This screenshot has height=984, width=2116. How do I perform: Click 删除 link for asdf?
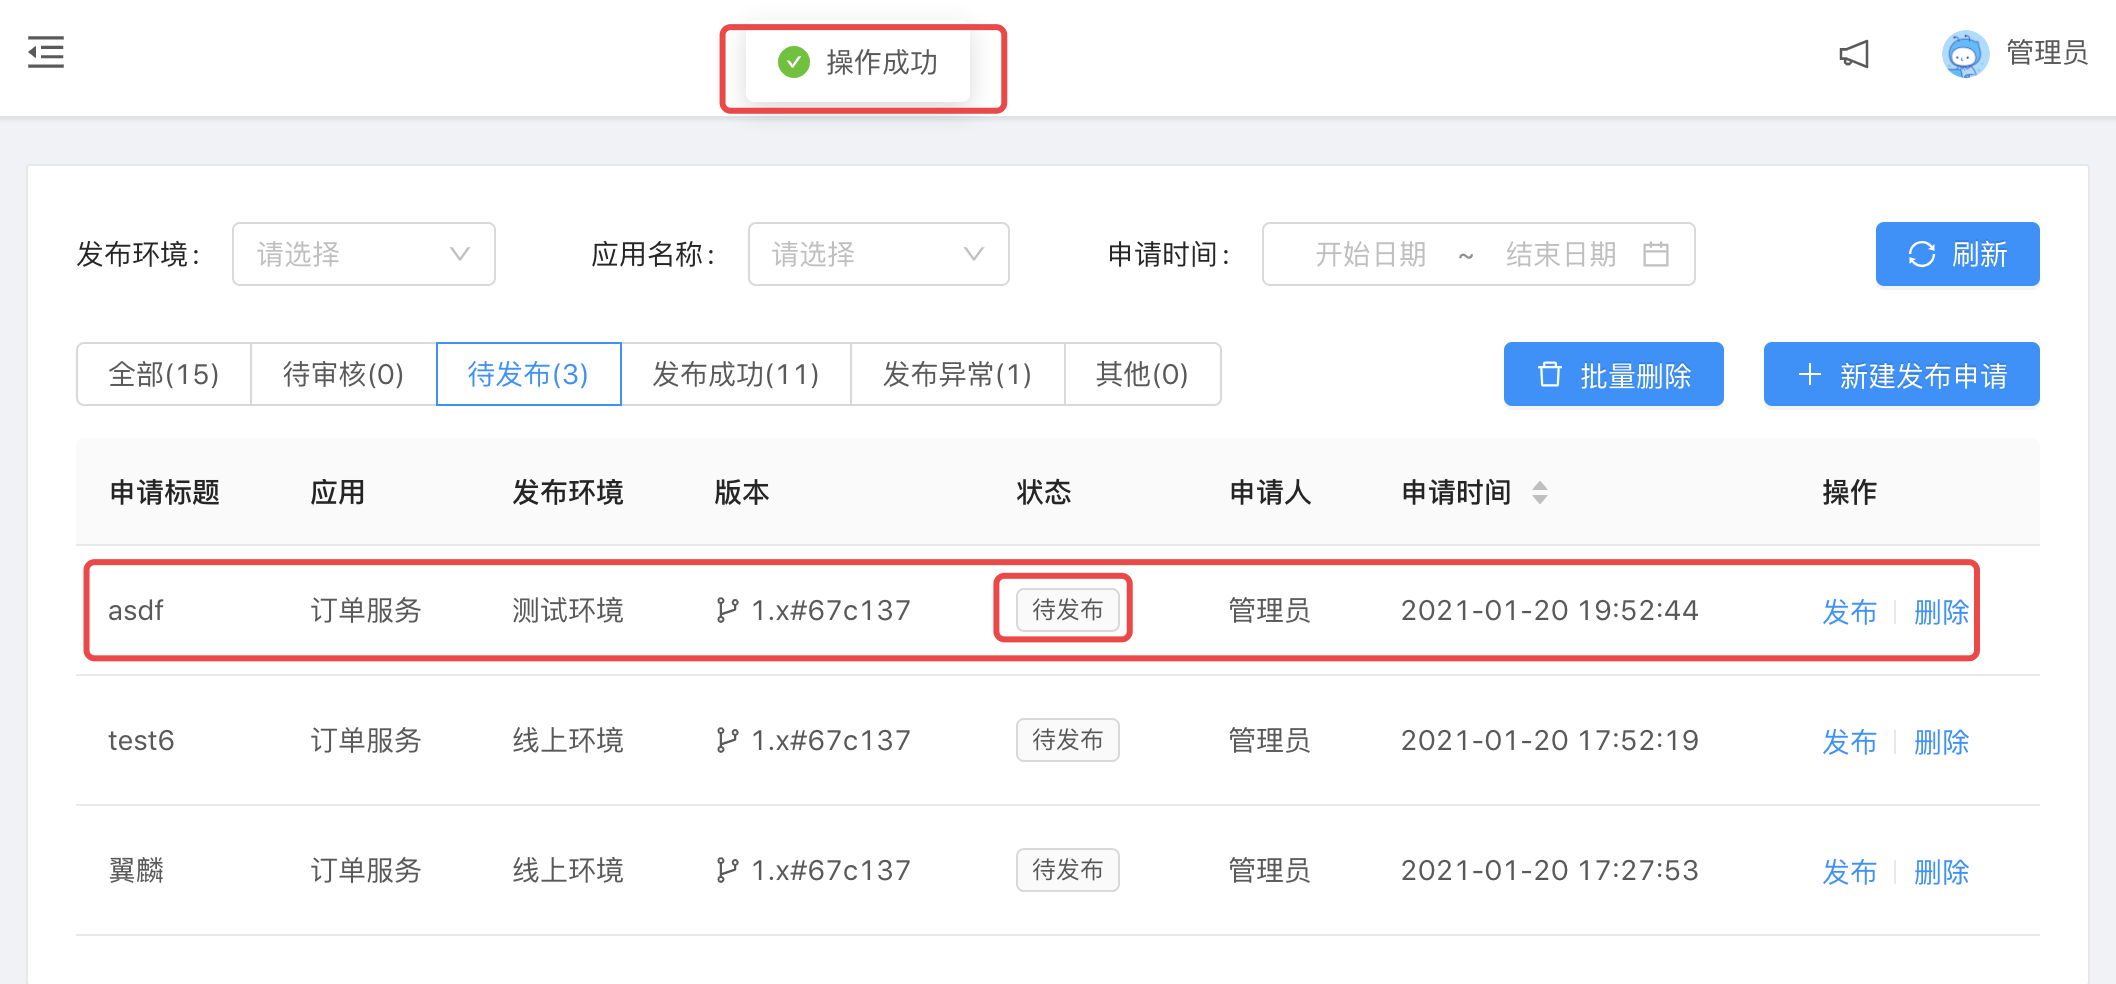pyautogui.click(x=1941, y=611)
